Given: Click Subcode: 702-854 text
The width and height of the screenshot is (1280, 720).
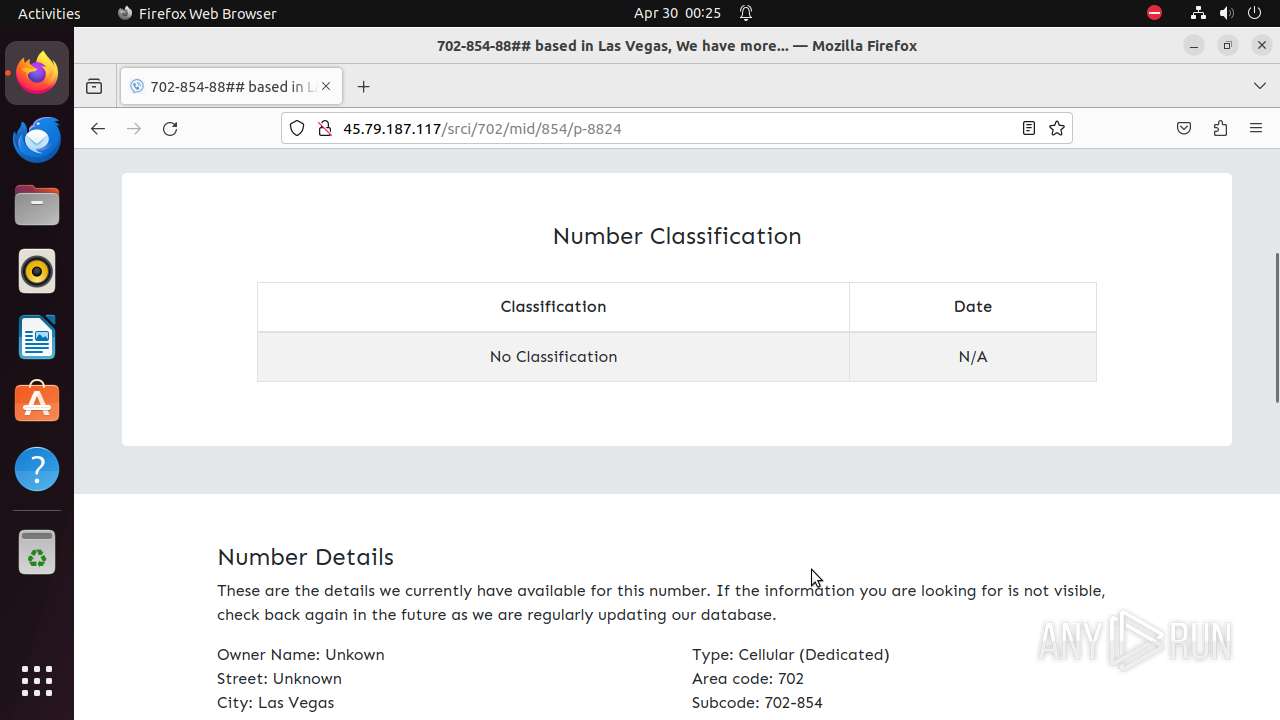Looking at the screenshot, I should [757, 703].
